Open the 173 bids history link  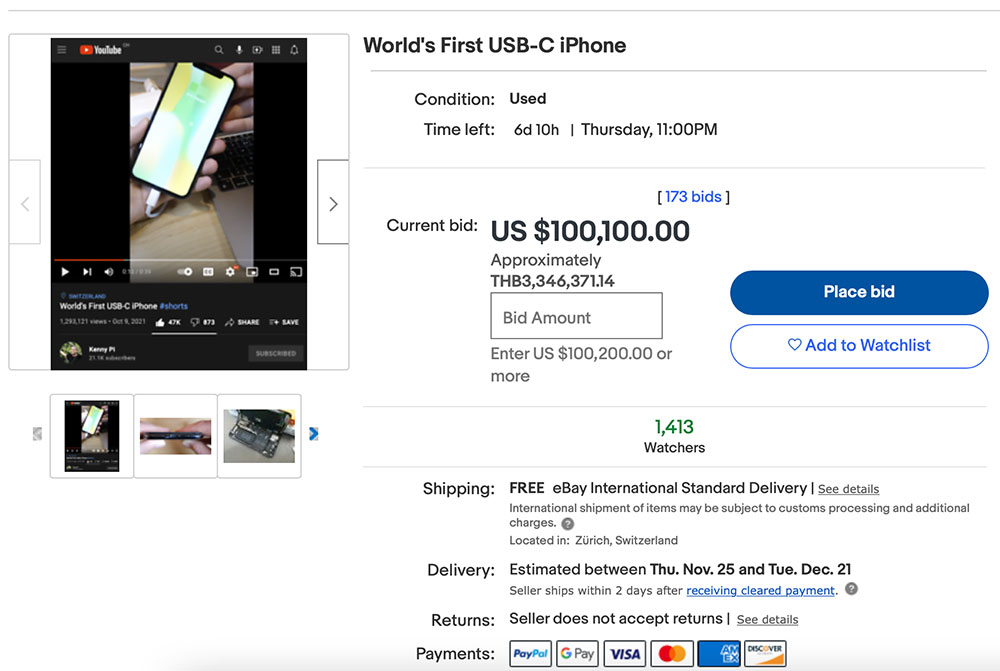tap(693, 197)
